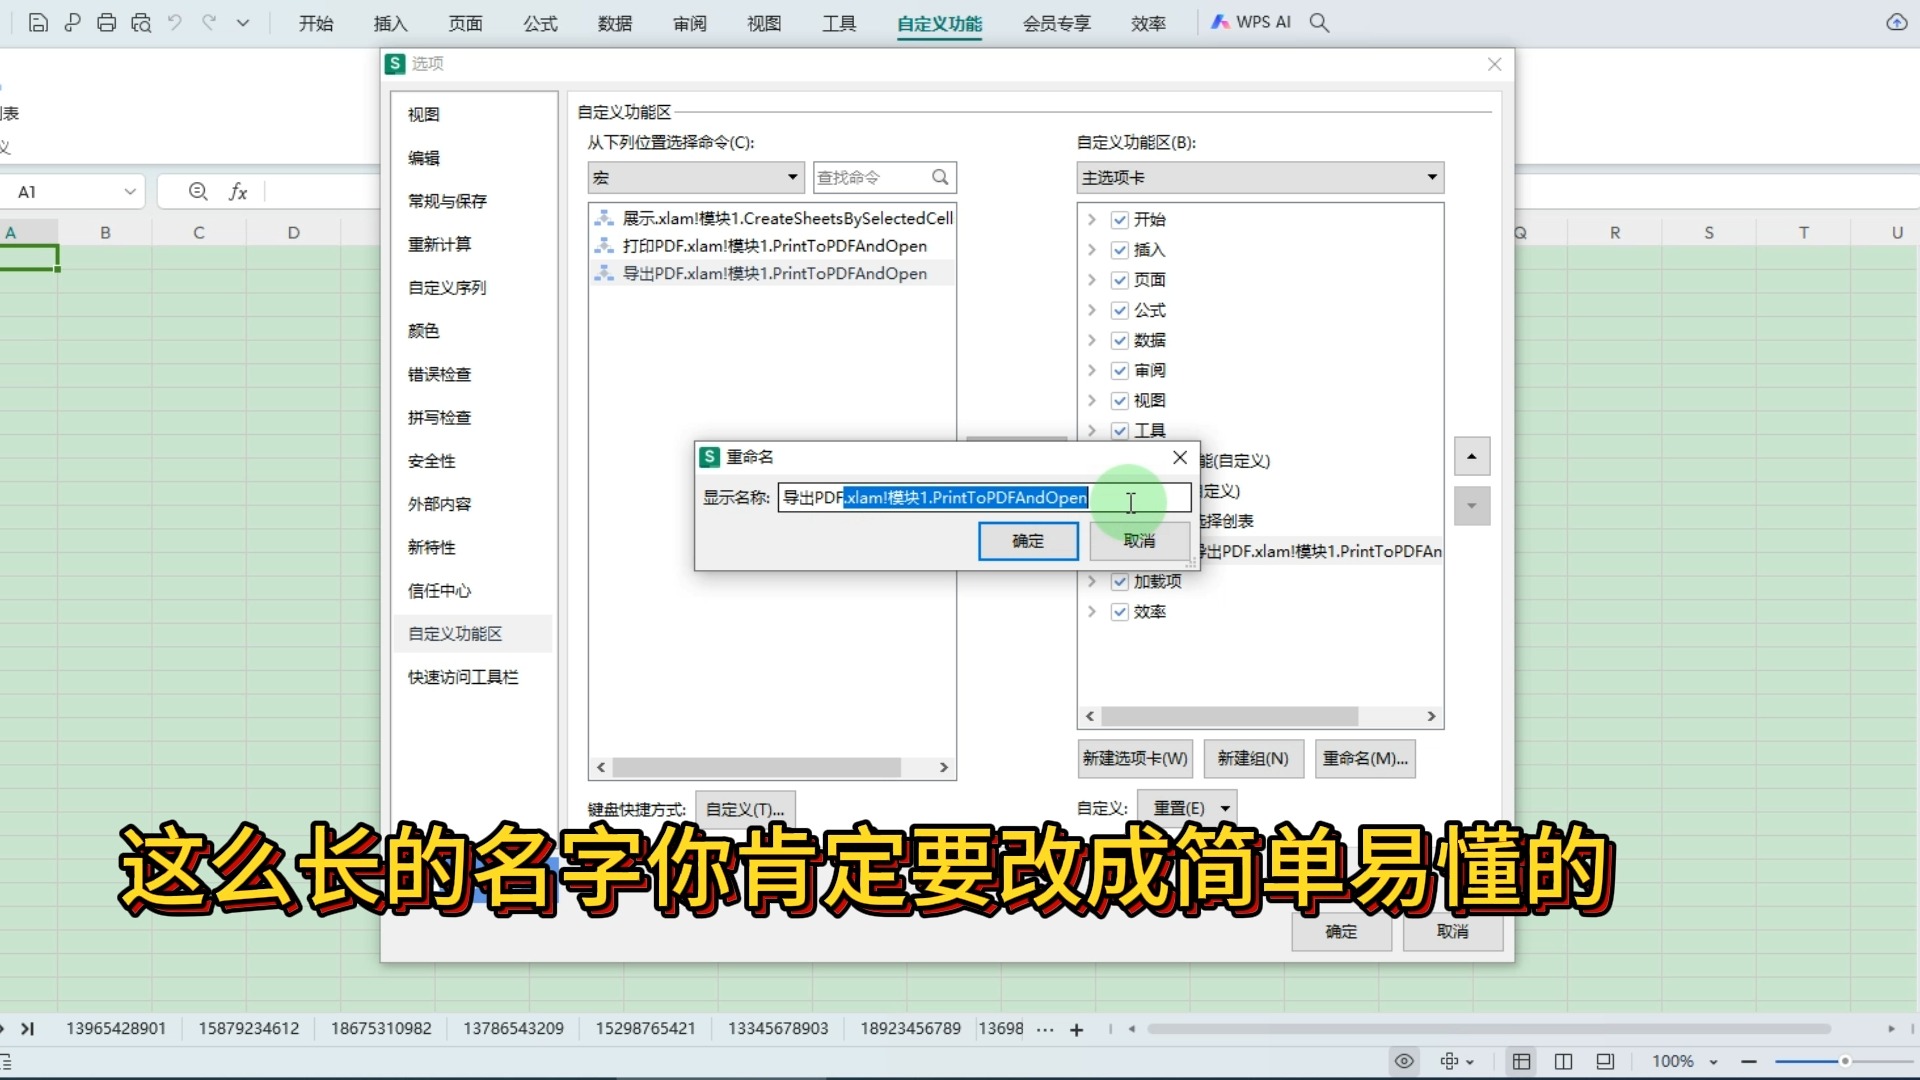
Task: Open the 宏 command category dropdown
Action: 790,177
